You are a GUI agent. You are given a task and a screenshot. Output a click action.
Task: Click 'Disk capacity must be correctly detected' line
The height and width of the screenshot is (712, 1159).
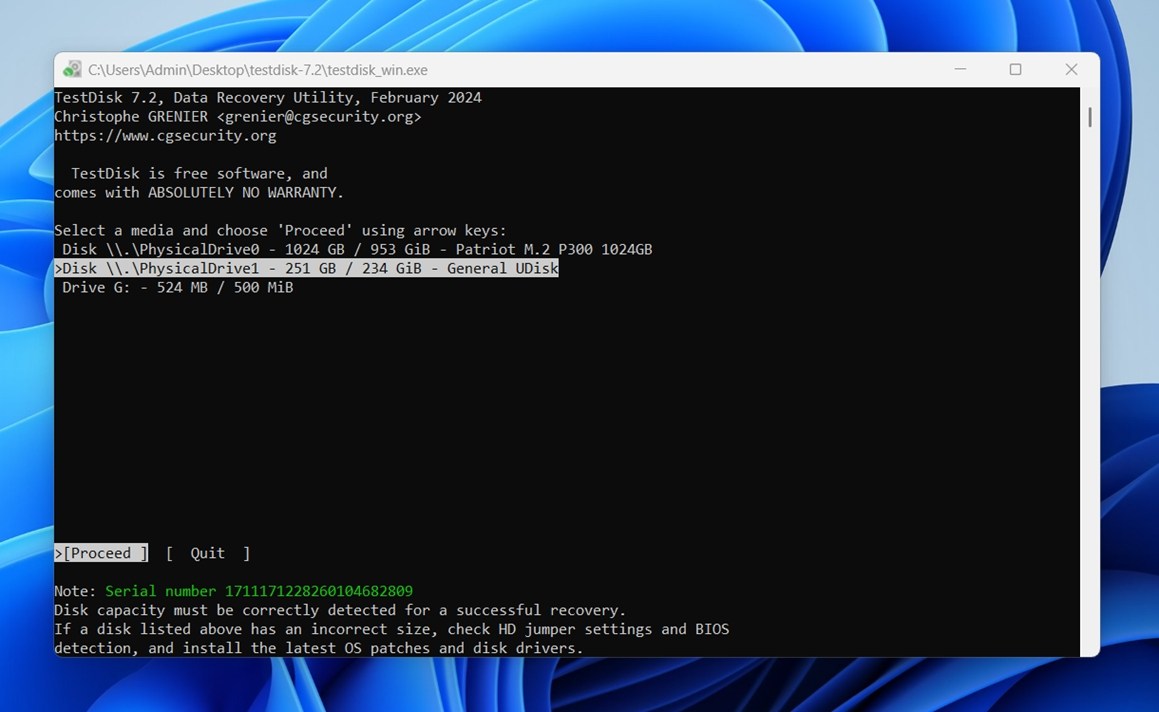[x=340, y=610]
